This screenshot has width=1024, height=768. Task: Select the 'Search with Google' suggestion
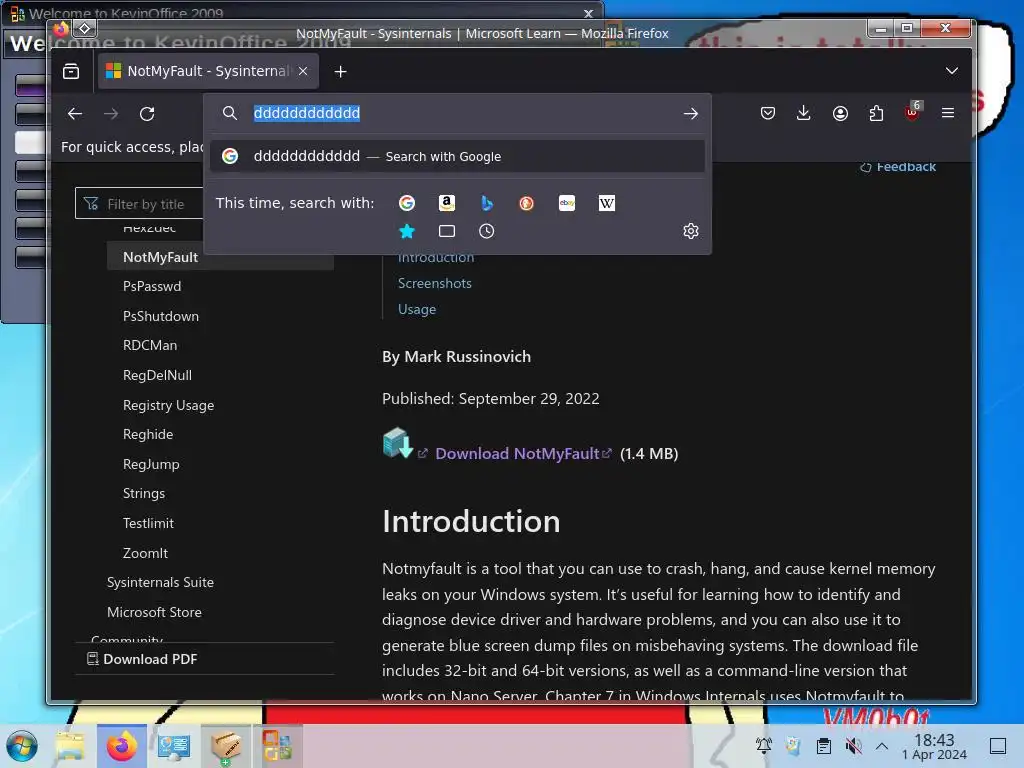point(457,156)
